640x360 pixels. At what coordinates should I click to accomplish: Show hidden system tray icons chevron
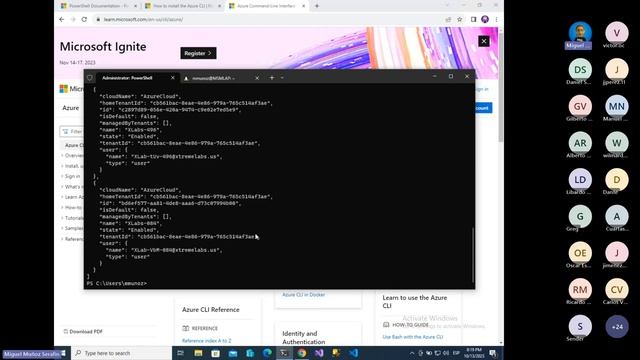(412, 353)
